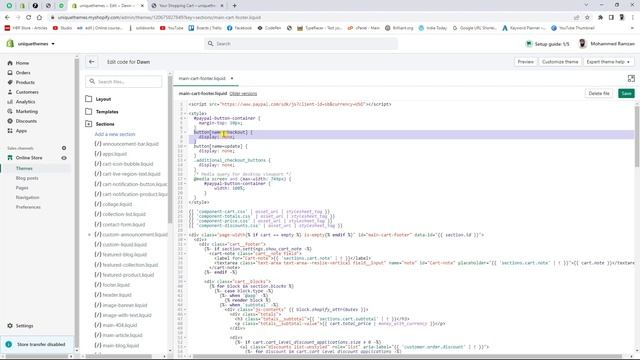
Task: Show more bookmarks overflow arrow
Action: pyautogui.click(x=632, y=28)
